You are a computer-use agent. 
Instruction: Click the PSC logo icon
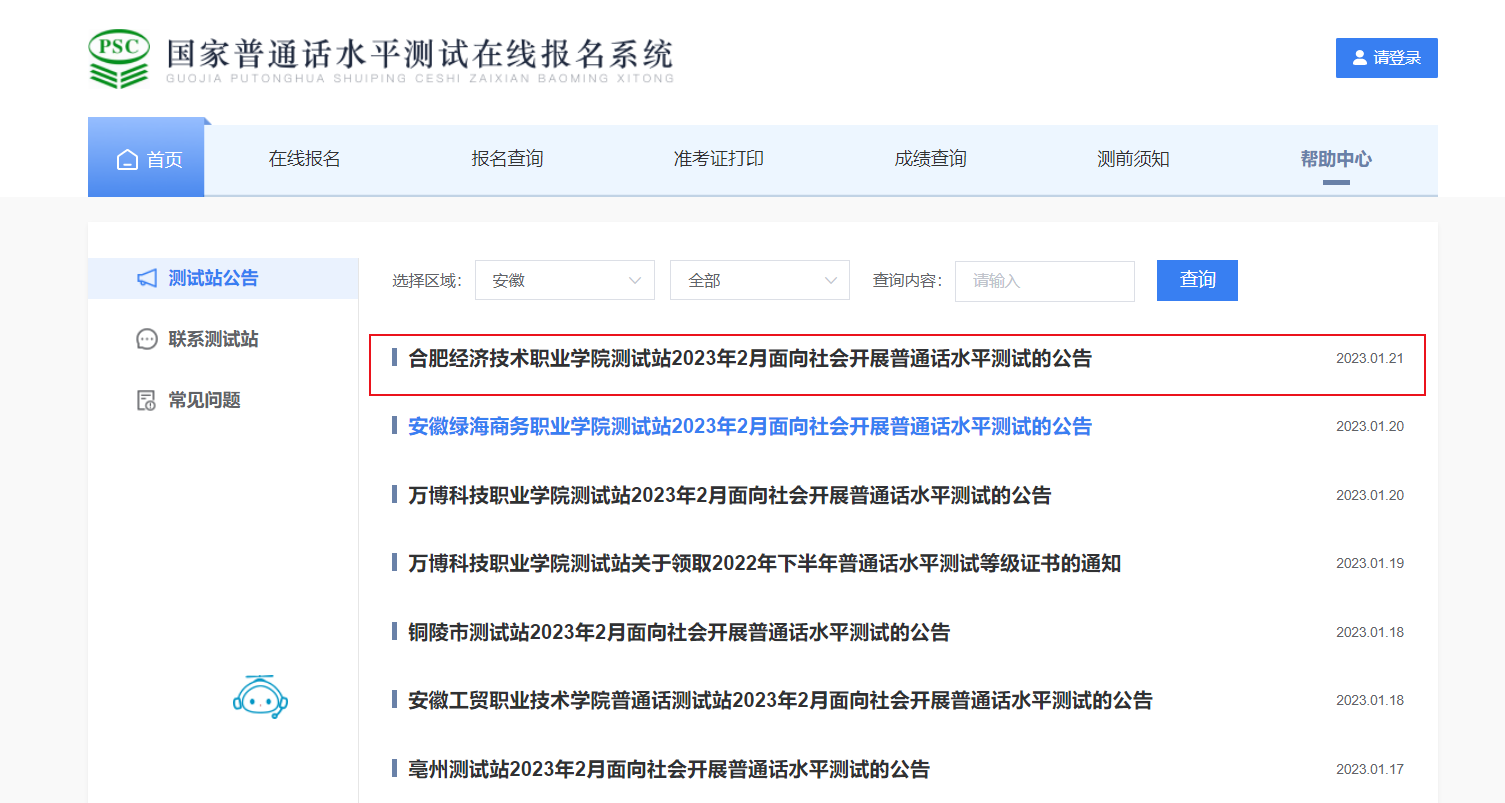(119, 58)
